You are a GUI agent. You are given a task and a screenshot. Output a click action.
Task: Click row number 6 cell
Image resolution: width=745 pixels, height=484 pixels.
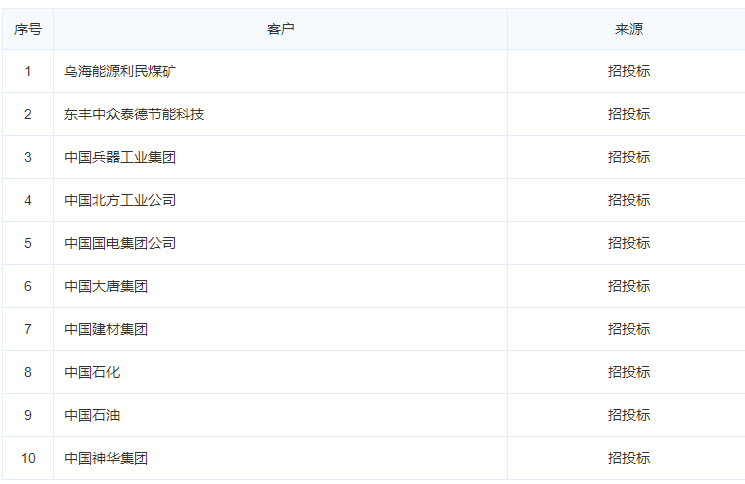tap(28, 286)
